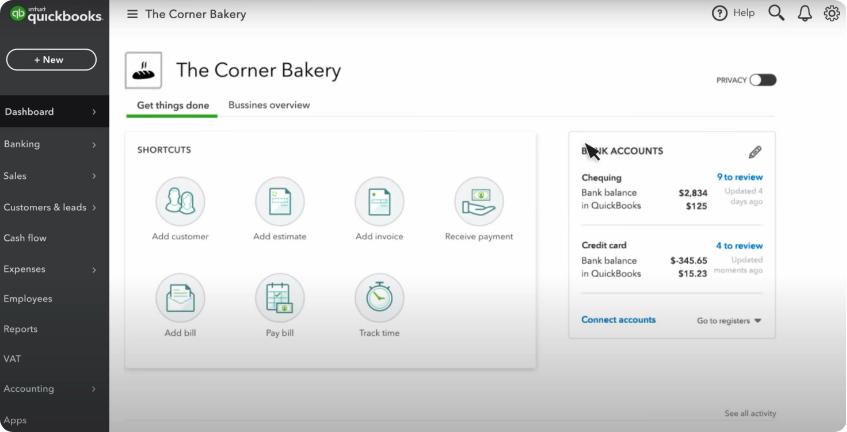
Task: Click the 9 to review link
Action: point(740,177)
